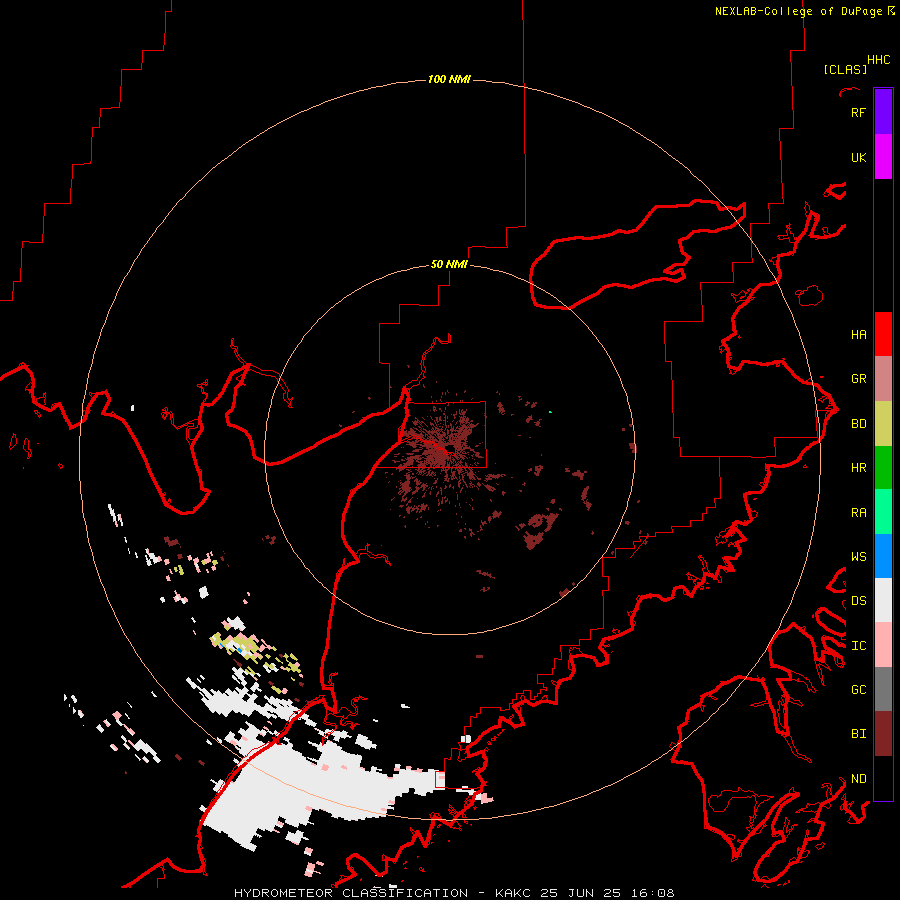The width and height of the screenshot is (900, 900).
Task: Click the [CLAS] legend heading
Action: 845,69
